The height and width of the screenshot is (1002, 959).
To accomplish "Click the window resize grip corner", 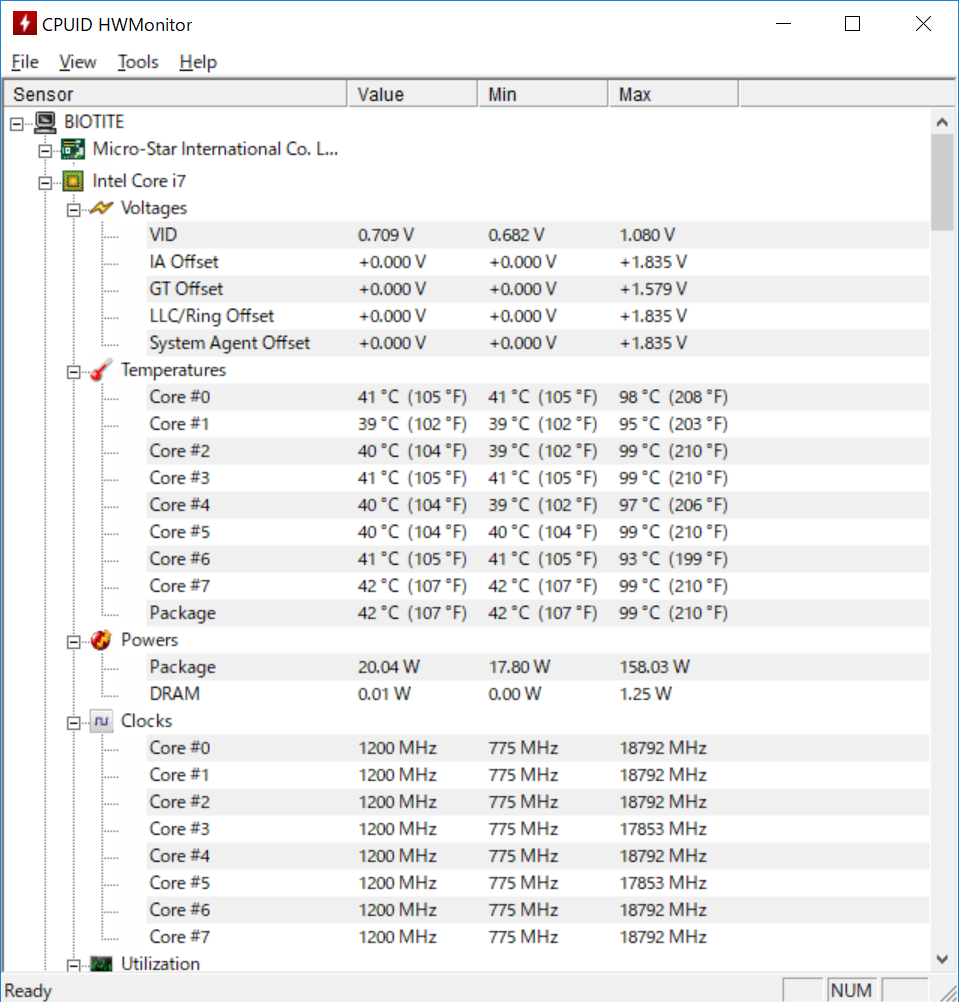I will [947, 992].
